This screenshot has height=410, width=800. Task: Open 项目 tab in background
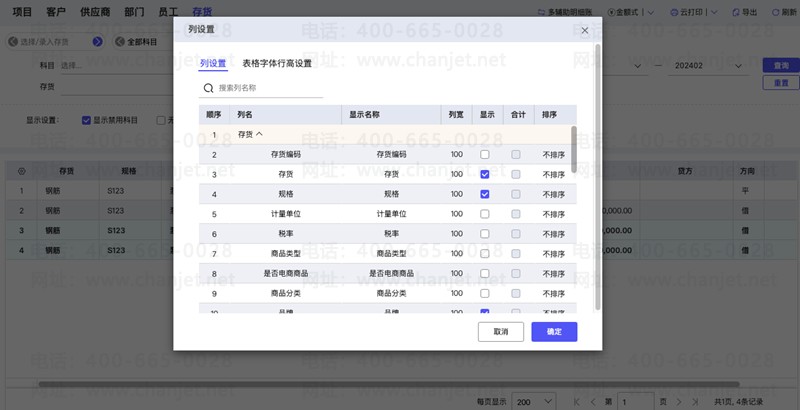[22, 12]
